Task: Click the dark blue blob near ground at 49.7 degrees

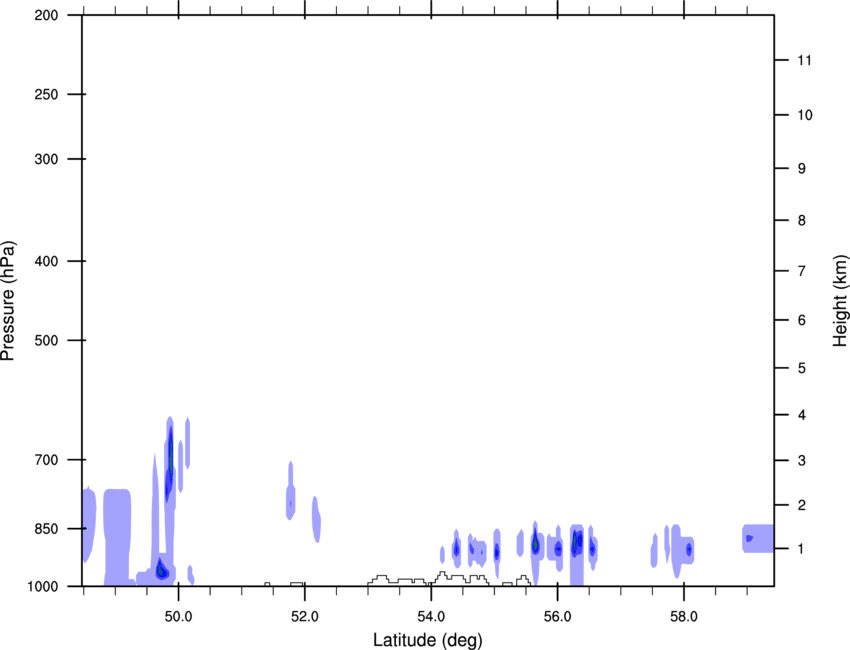Action: pyautogui.click(x=162, y=569)
